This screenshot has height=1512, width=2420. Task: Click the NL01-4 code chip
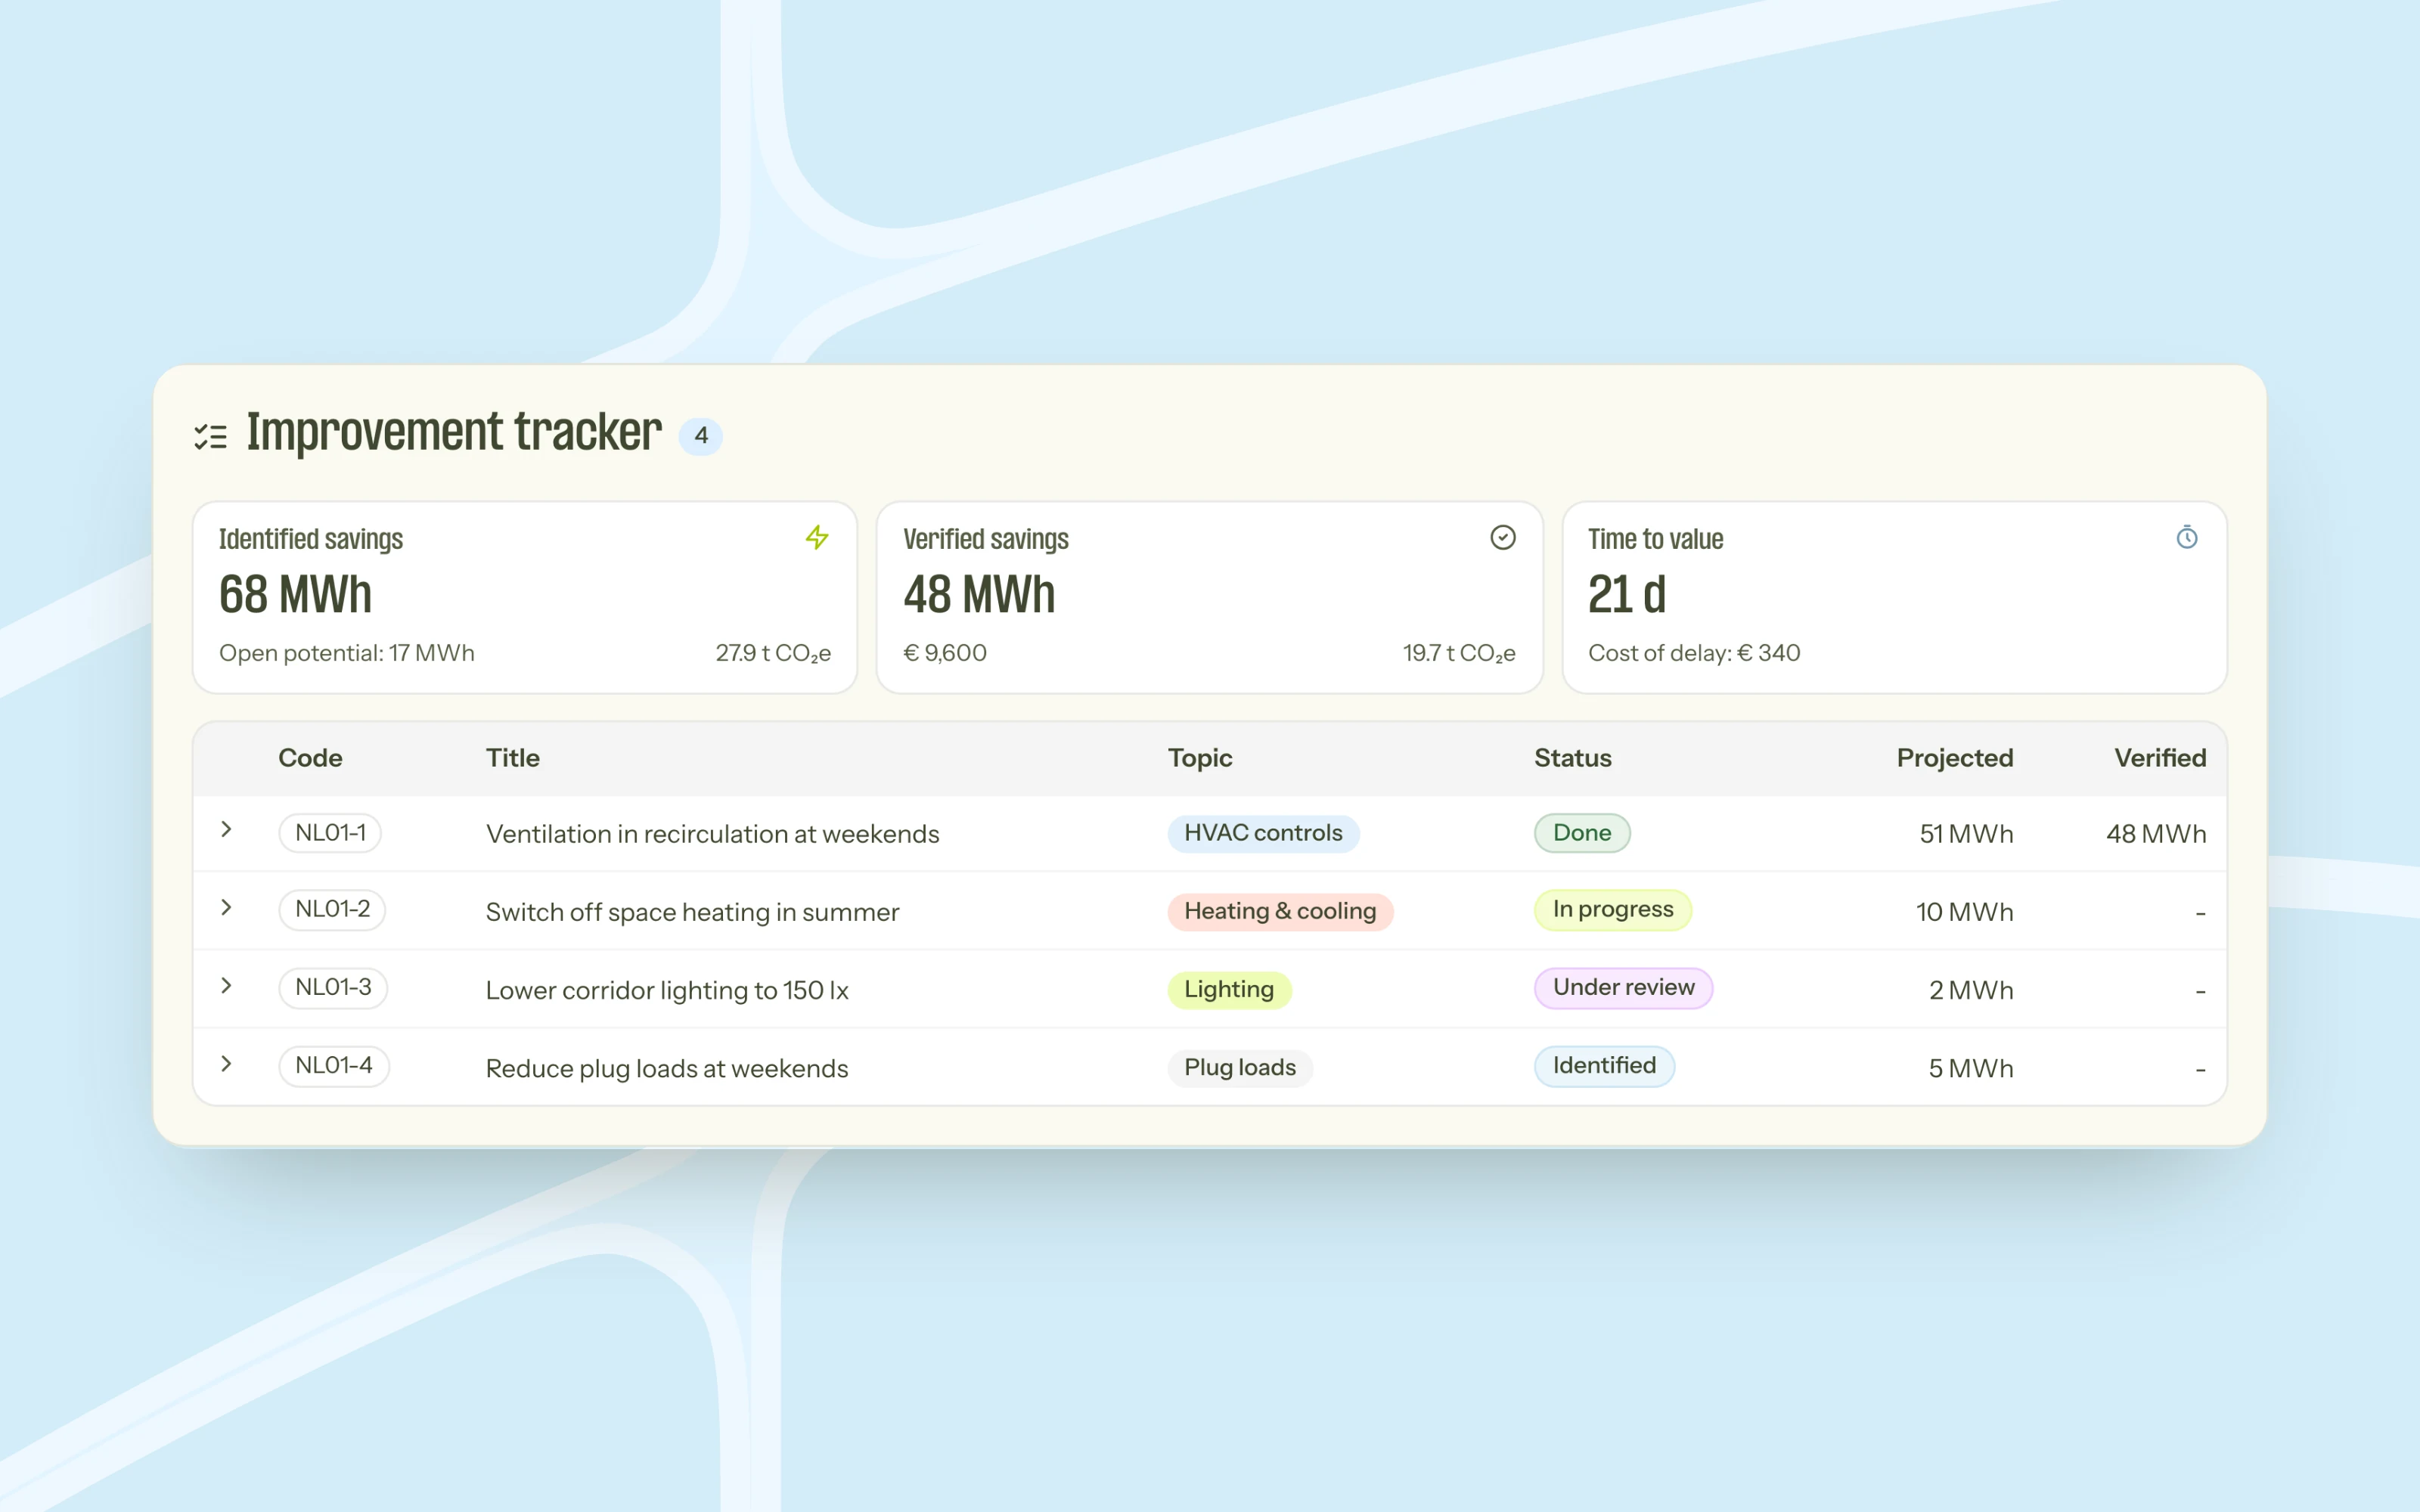(x=334, y=1066)
